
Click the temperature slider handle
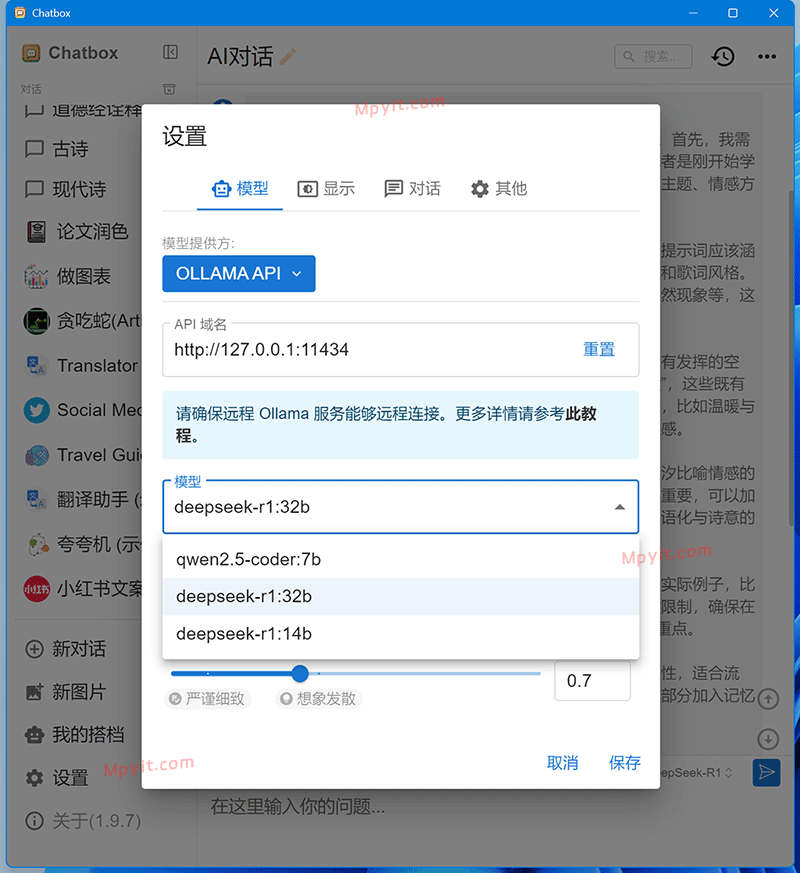coord(300,673)
